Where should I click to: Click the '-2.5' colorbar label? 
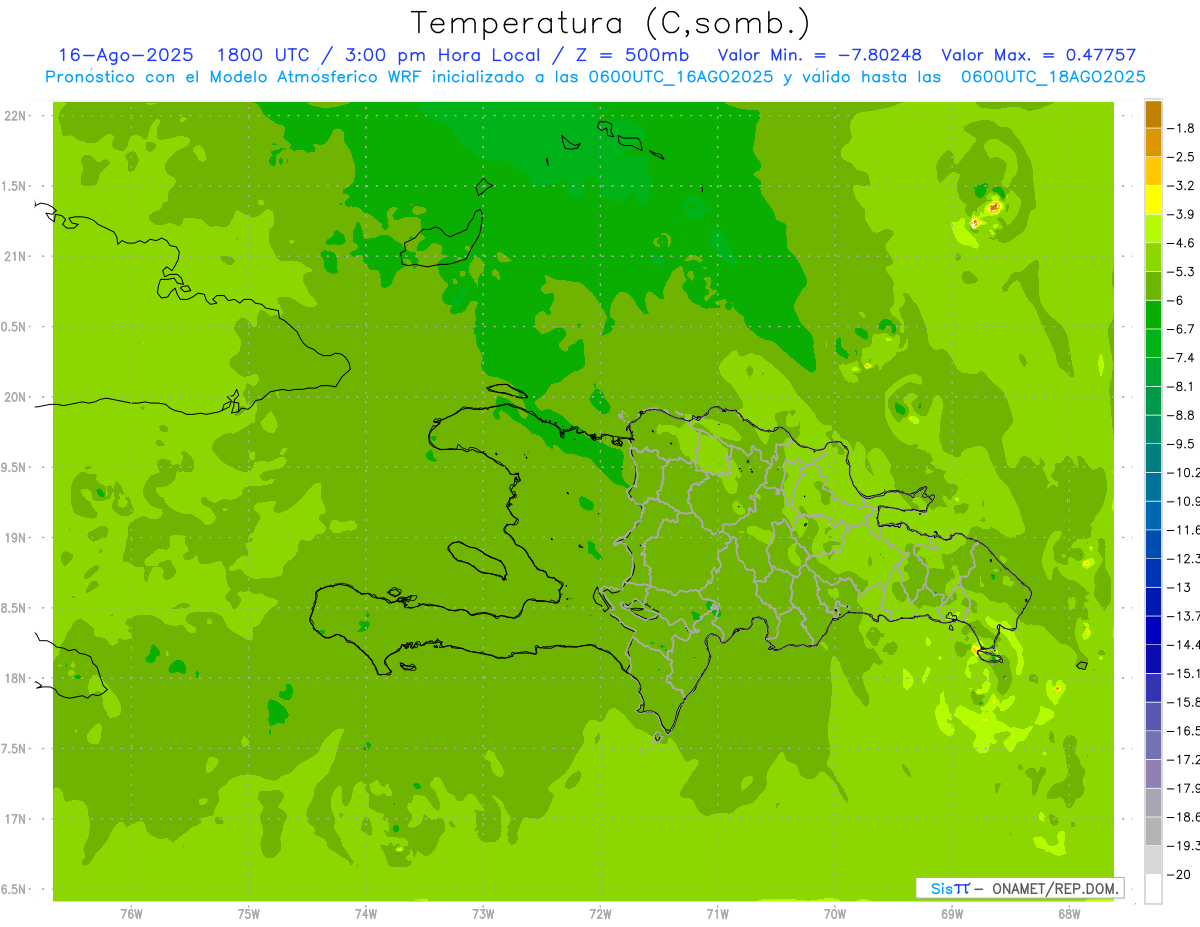coord(1180,157)
